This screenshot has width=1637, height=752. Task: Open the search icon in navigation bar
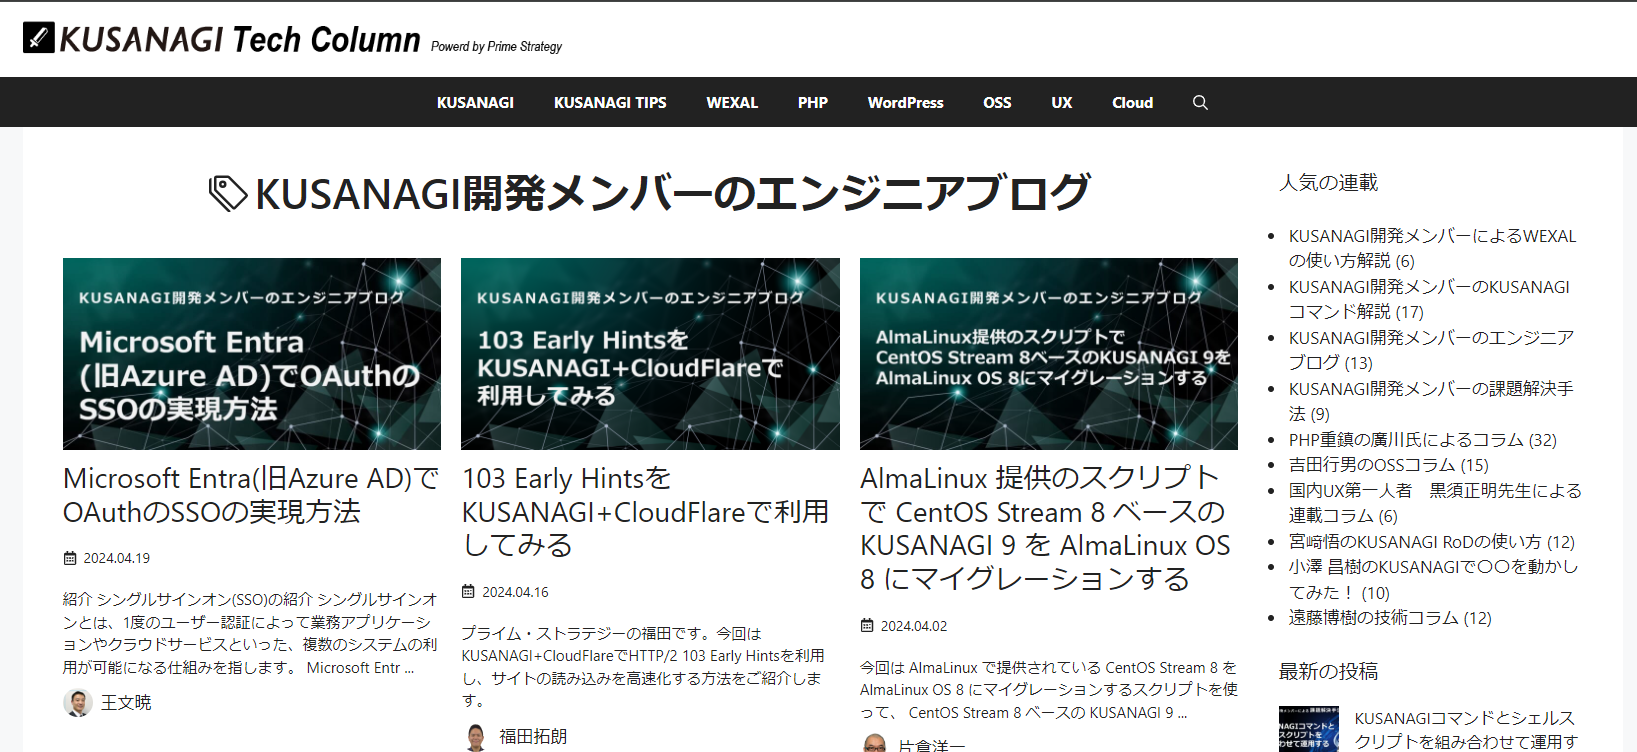pos(1200,102)
